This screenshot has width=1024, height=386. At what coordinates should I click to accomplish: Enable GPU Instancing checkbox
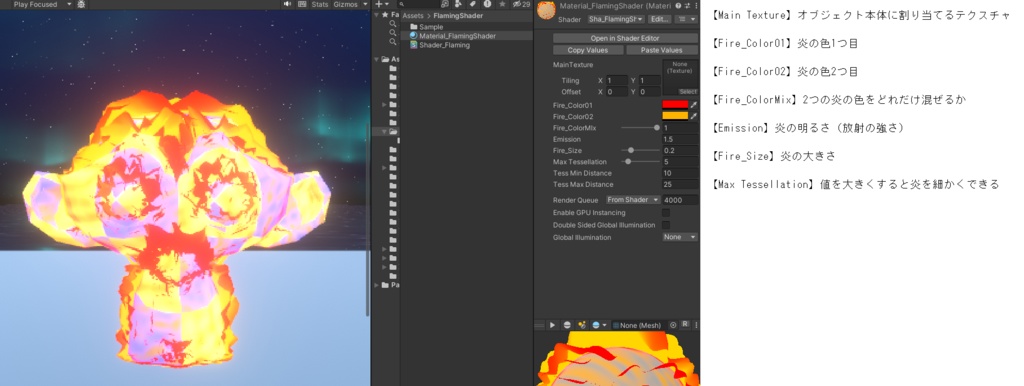666,213
